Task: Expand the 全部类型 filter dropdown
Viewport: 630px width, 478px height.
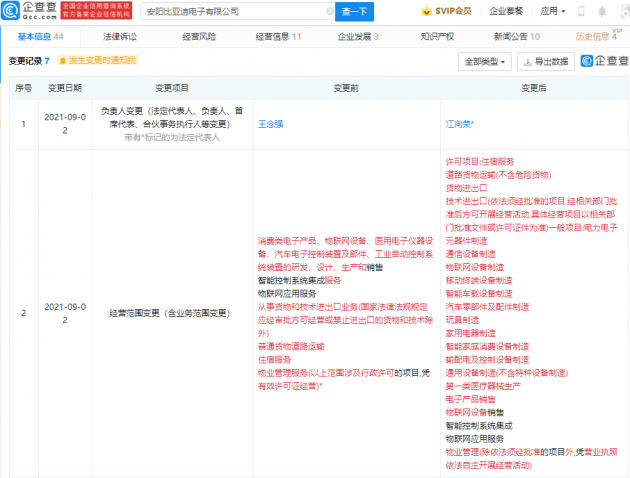Action: point(485,61)
